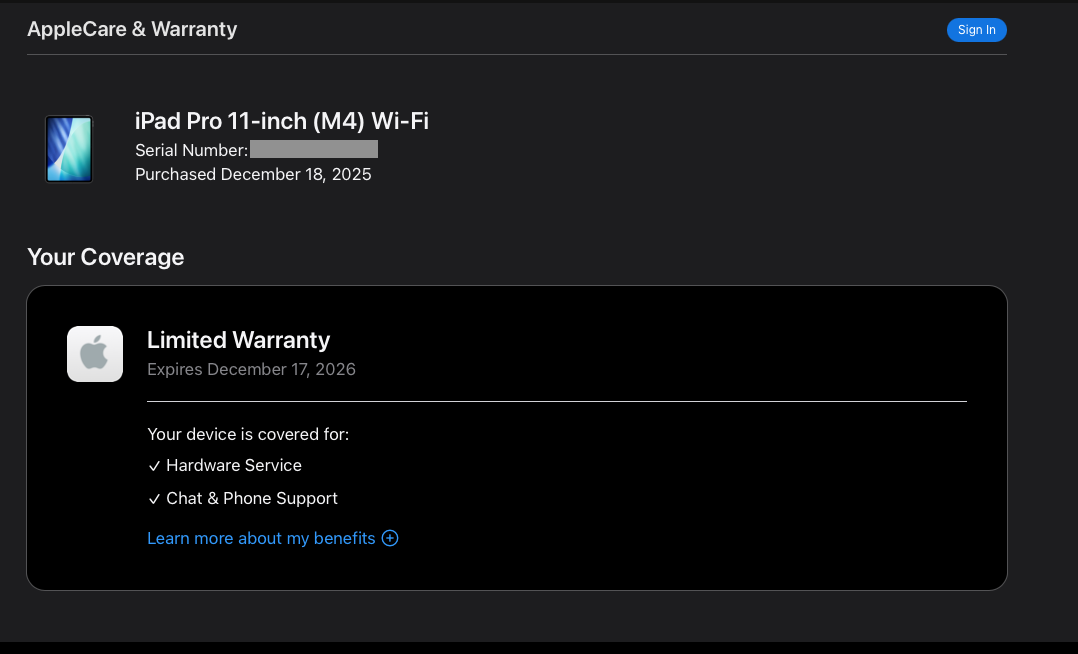Click the redacted serial number value
The image size is (1078, 654).
tap(314, 150)
